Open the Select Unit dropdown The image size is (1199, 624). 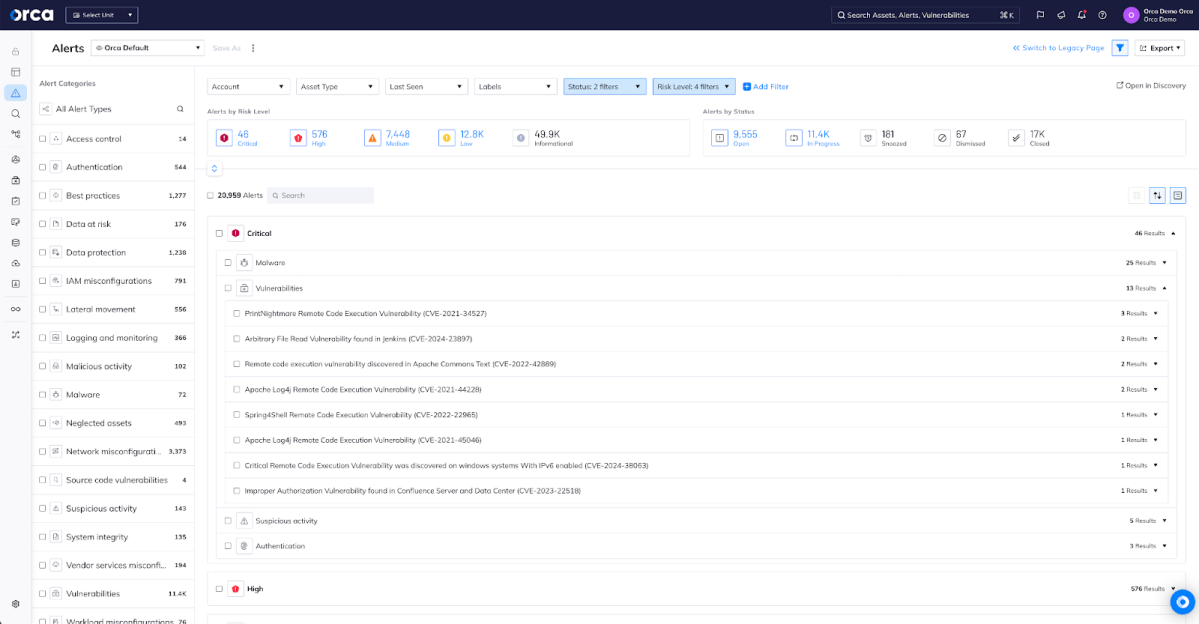pos(102,15)
